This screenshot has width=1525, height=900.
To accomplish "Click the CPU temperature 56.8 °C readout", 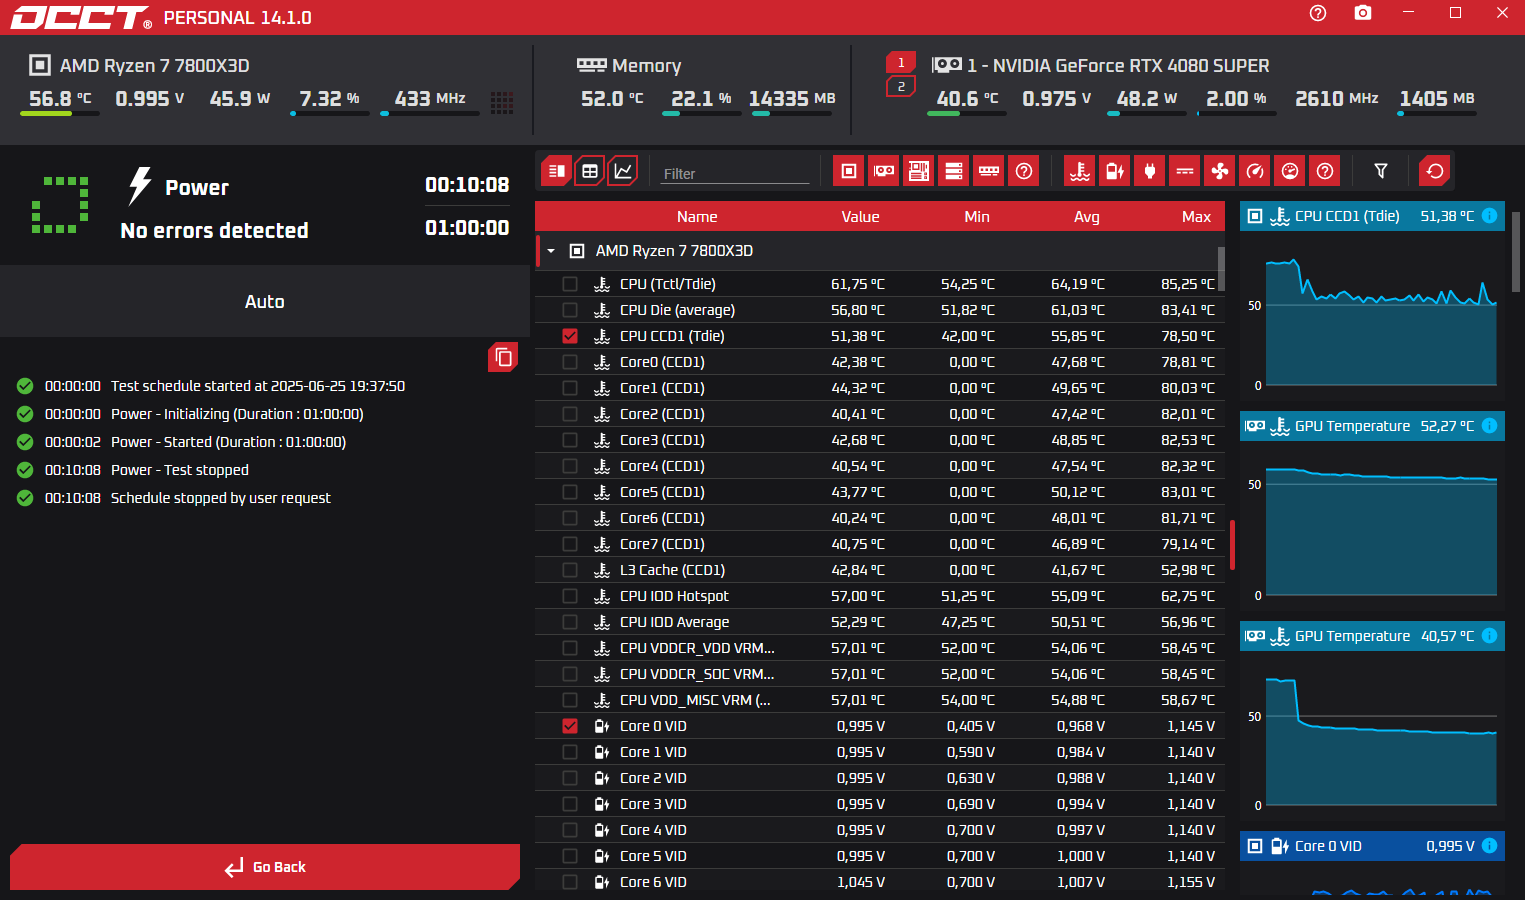I will pyautogui.click(x=60, y=98).
